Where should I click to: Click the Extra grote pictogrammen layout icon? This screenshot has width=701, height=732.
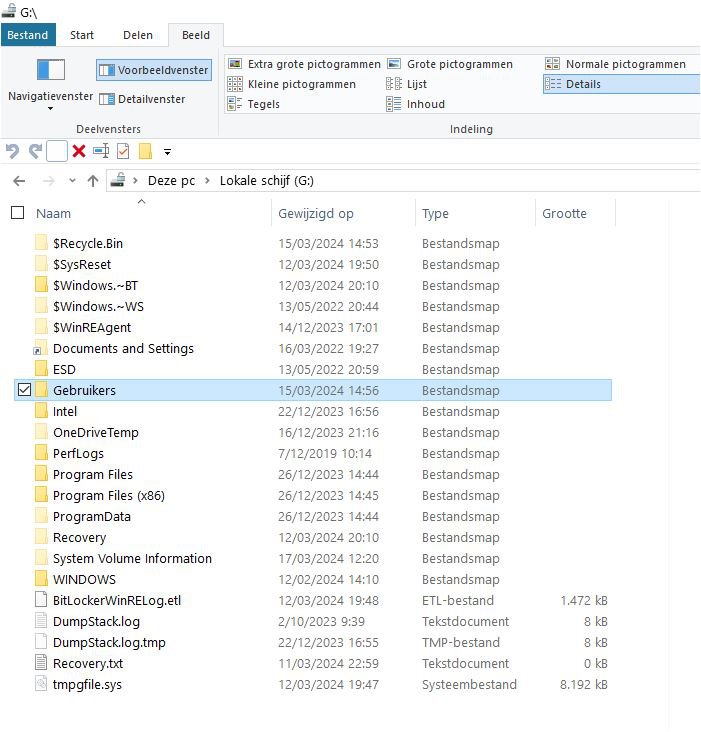click(x=235, y=64)
